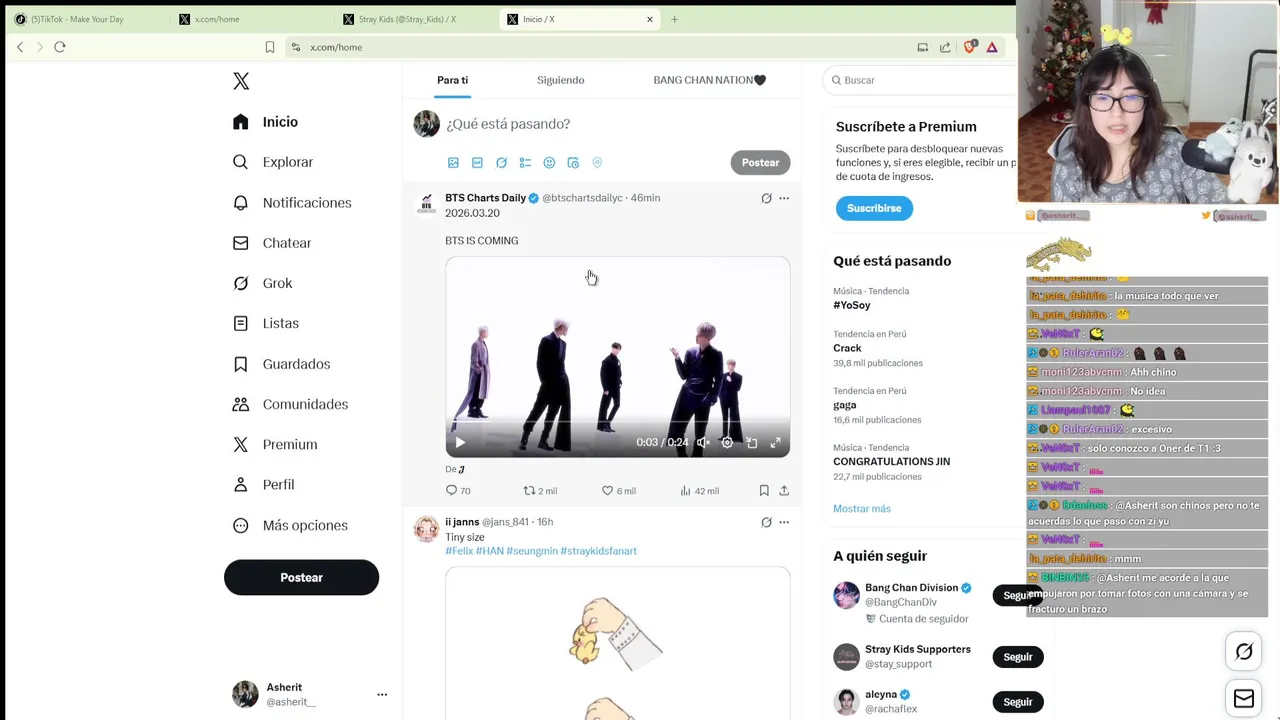Click the poll icon in composer

click(525, 163)
